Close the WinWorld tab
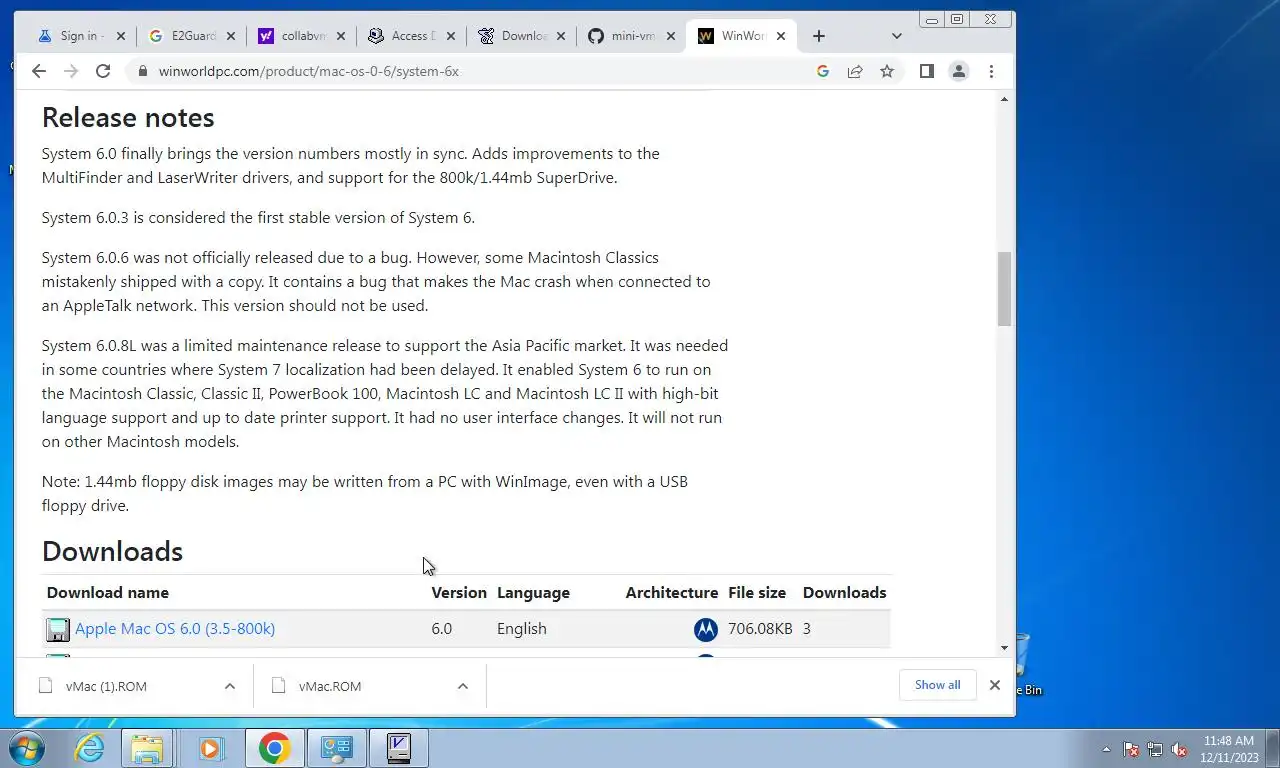This screenshot has width=1280, height=768. (x=781, y=36)
